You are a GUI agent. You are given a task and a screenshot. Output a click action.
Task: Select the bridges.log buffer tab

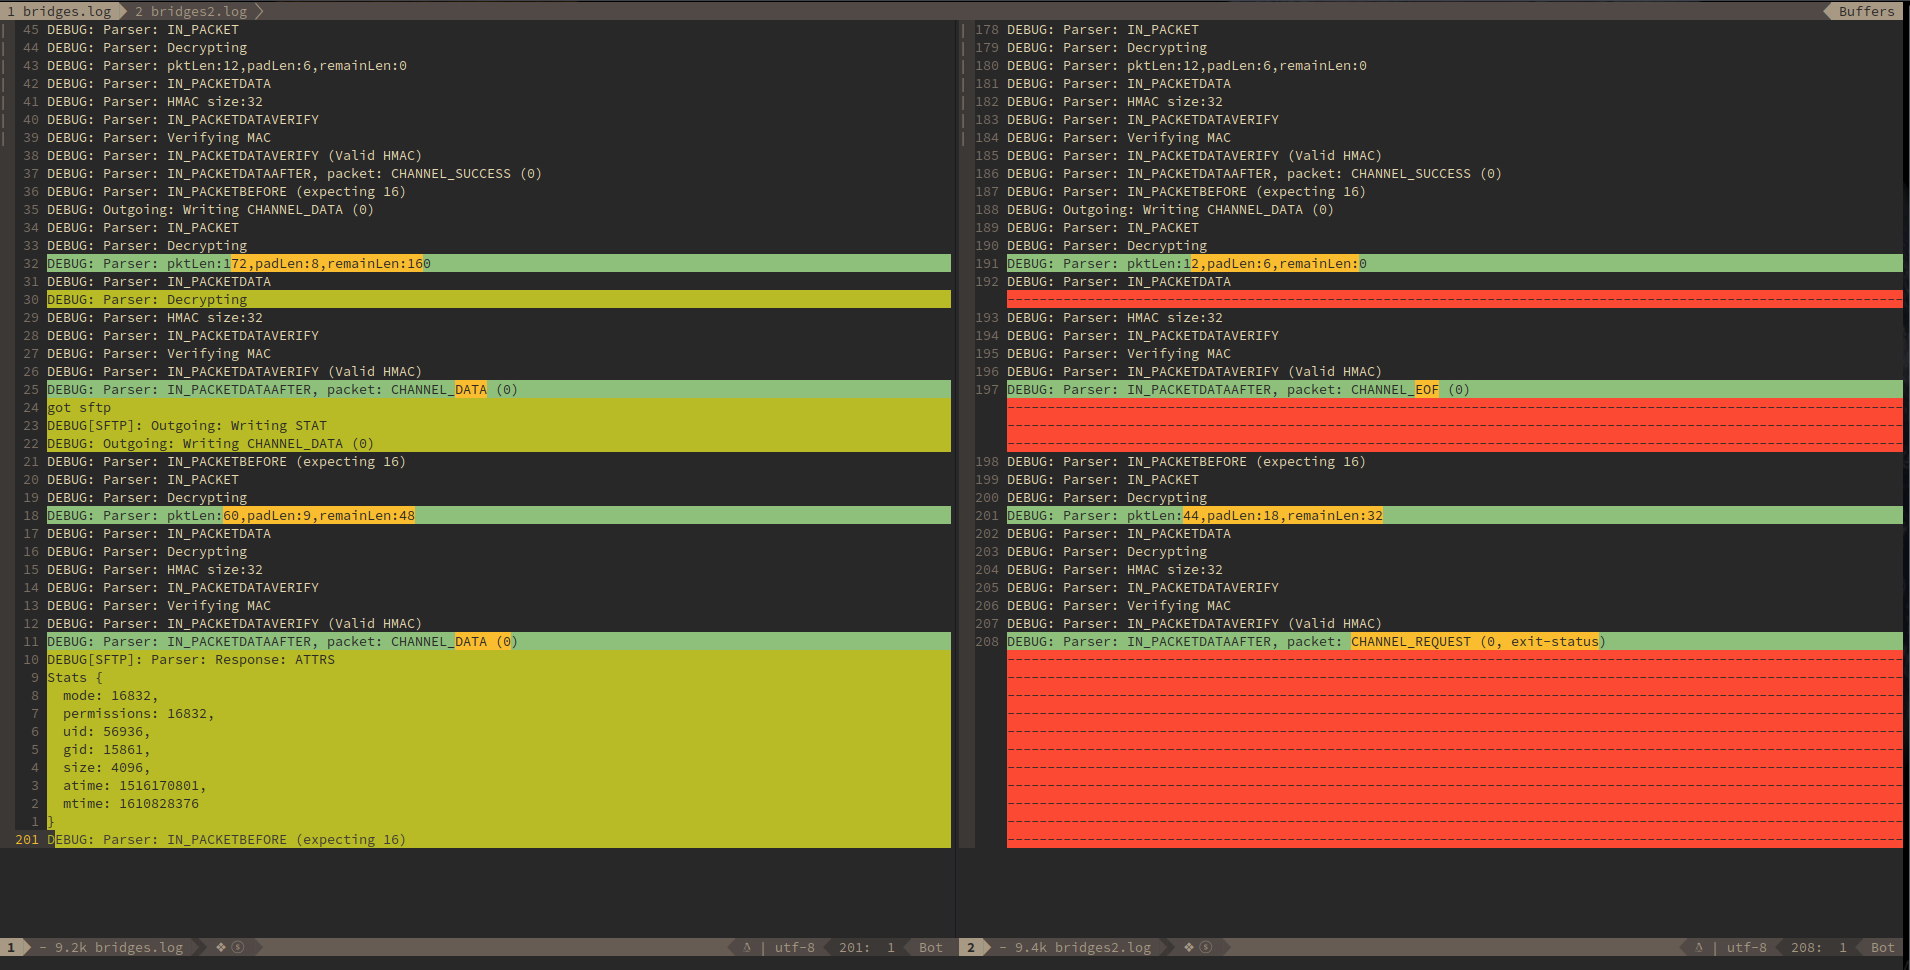coord(60,11)
